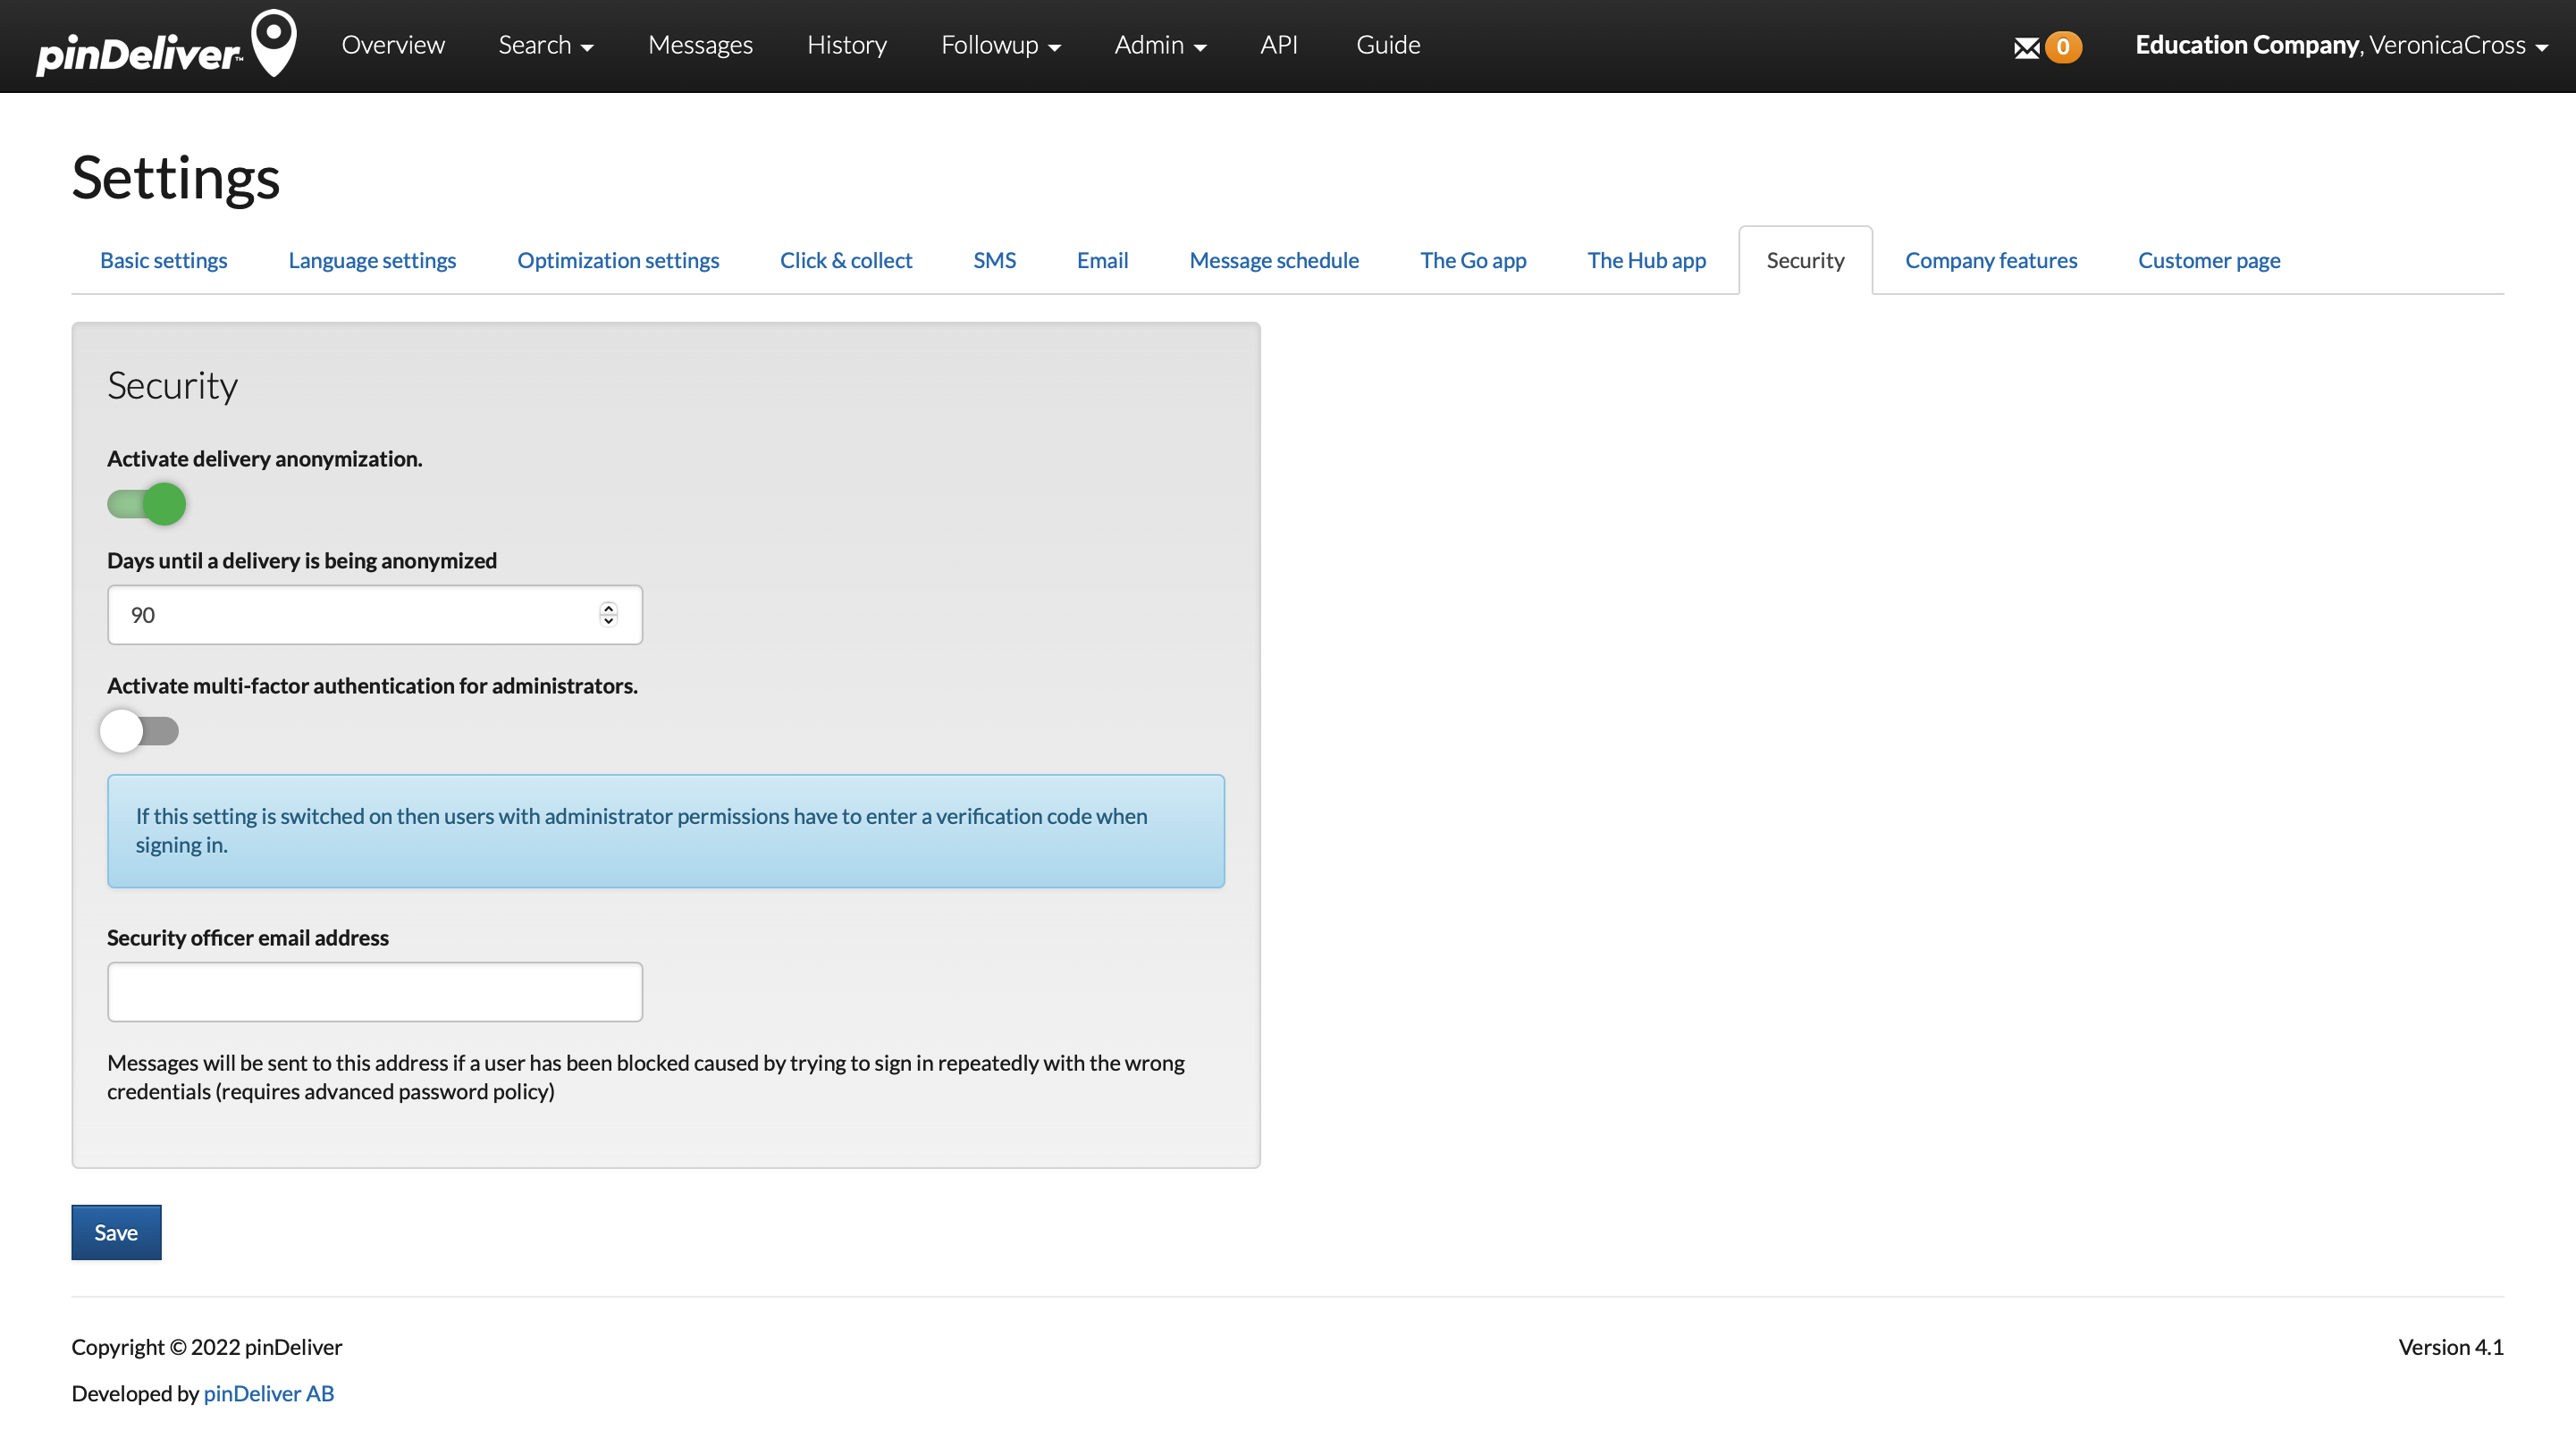This screenshot has height=1455, width=2576.
Task: Go to the Overview page
Action: [393, 45]
